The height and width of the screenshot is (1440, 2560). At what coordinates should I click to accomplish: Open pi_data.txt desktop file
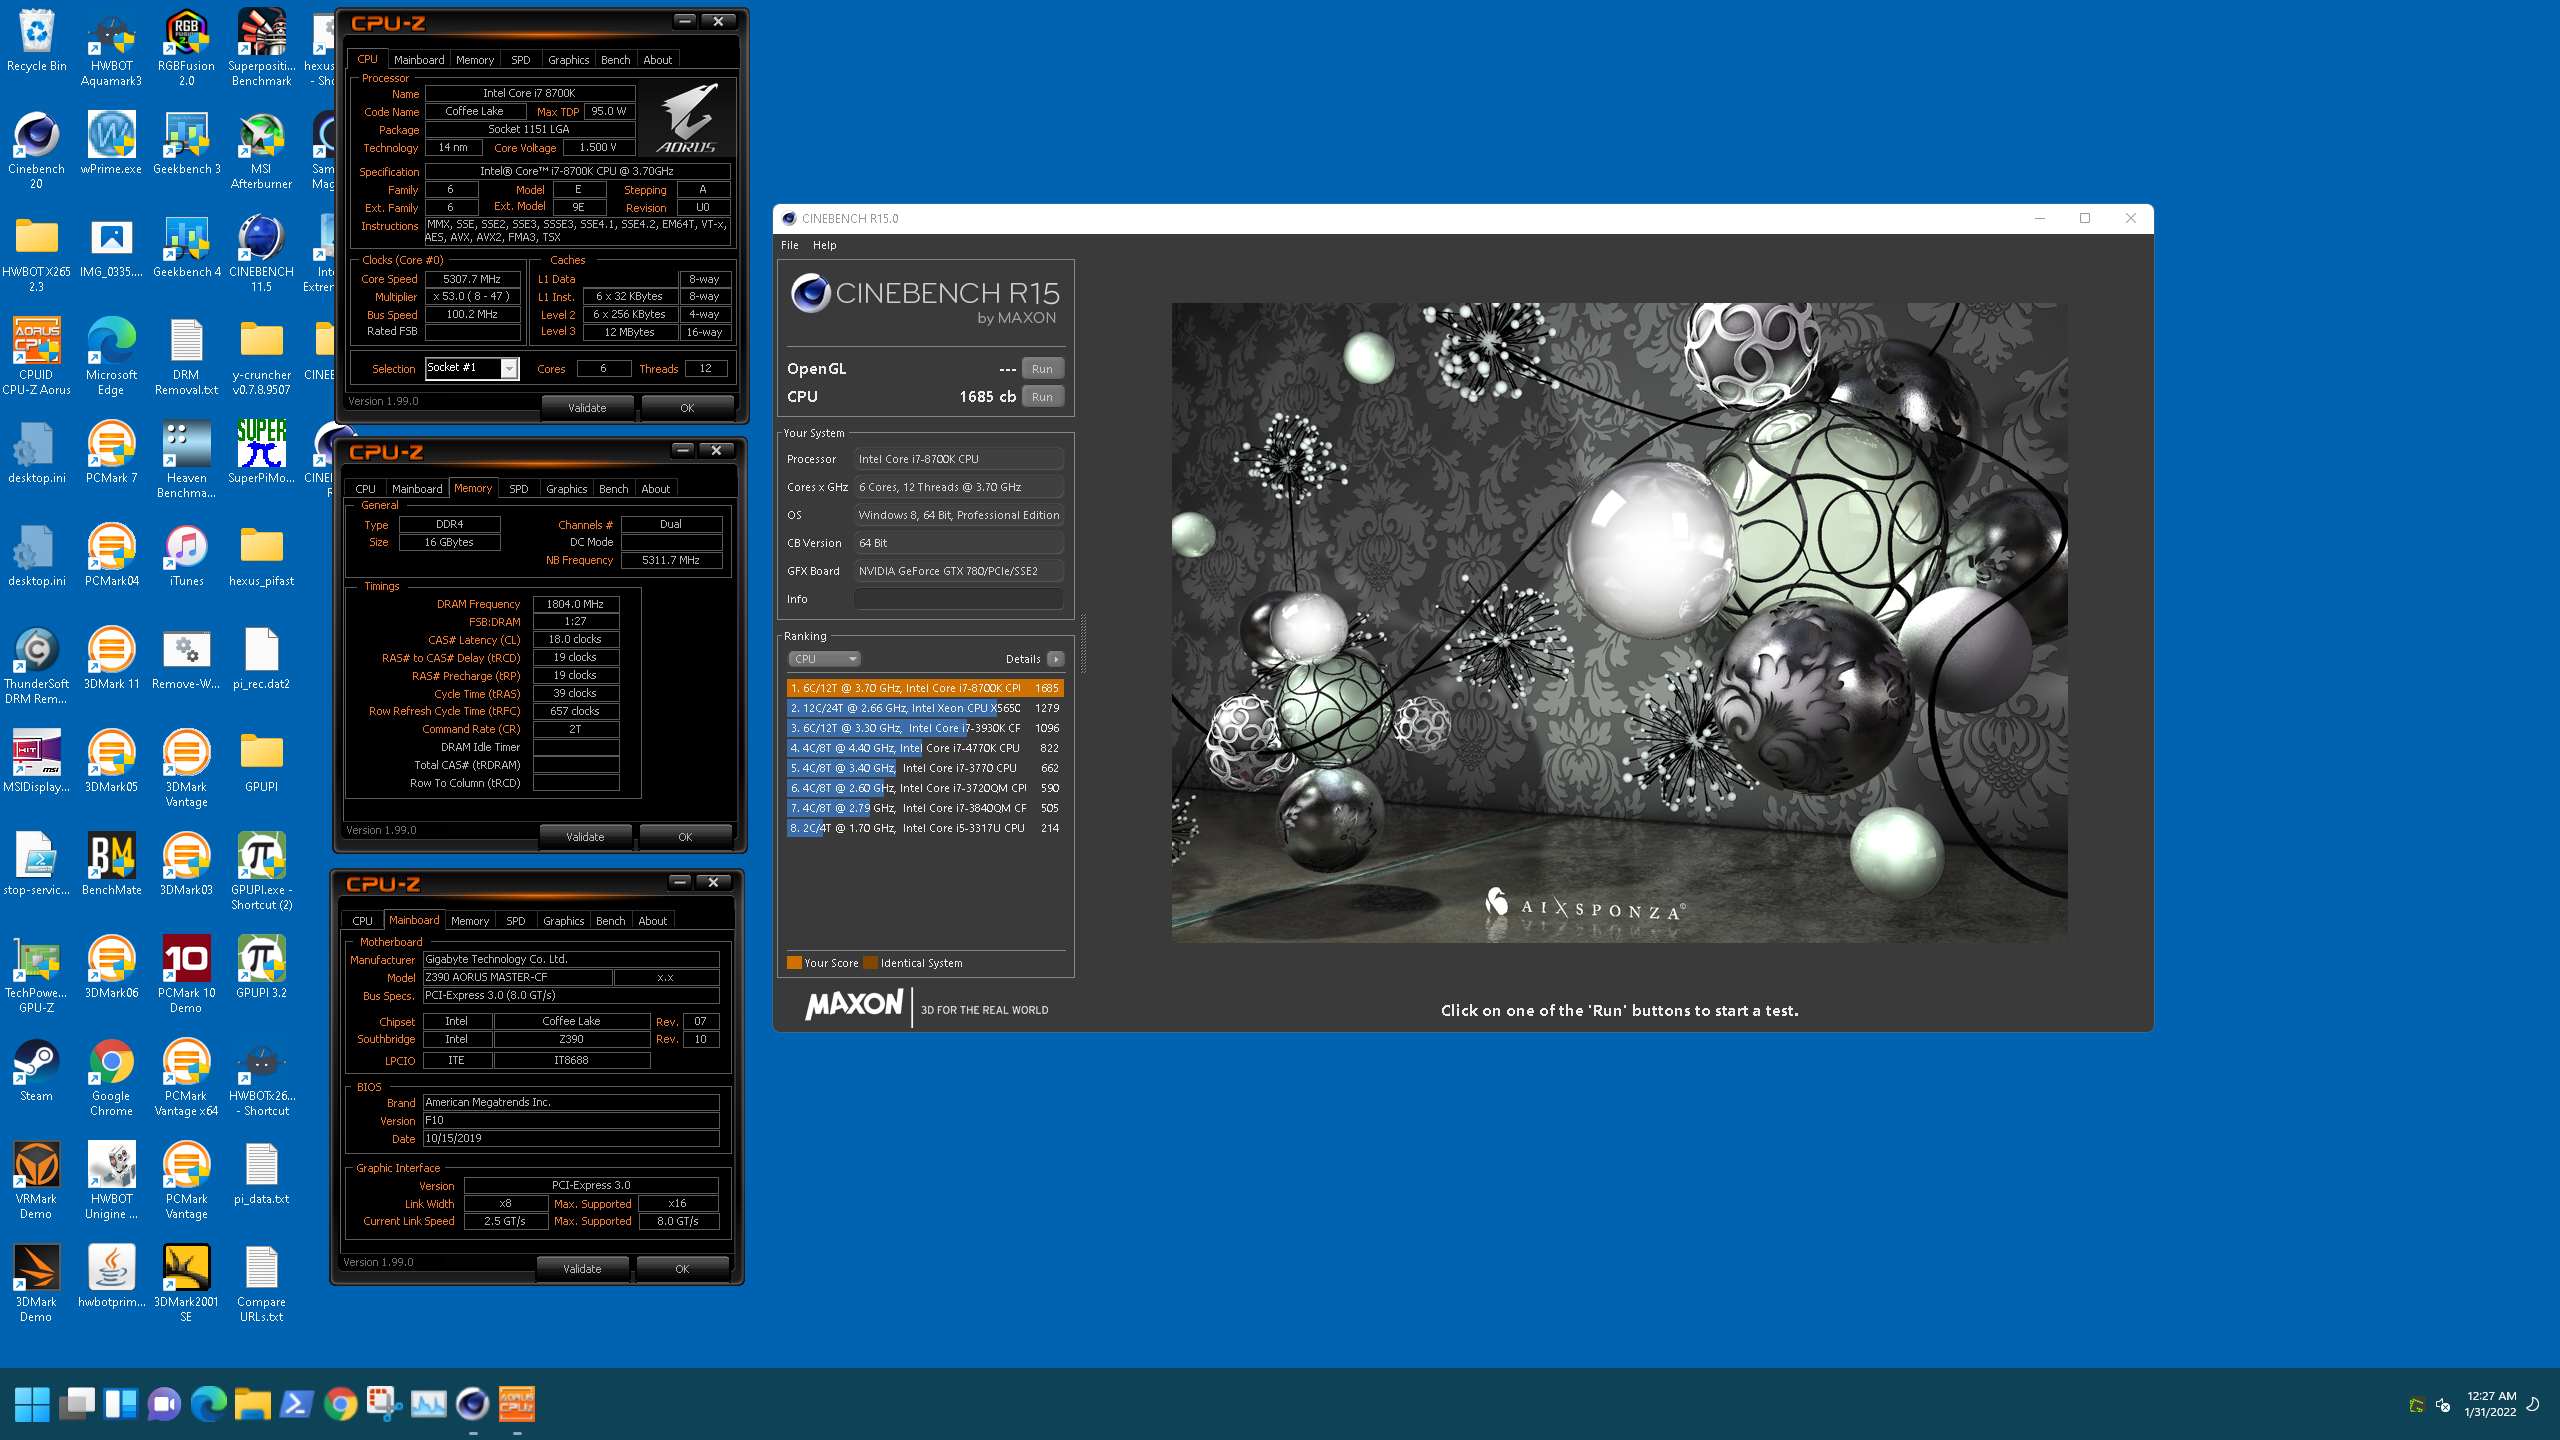pos(261,1173)
